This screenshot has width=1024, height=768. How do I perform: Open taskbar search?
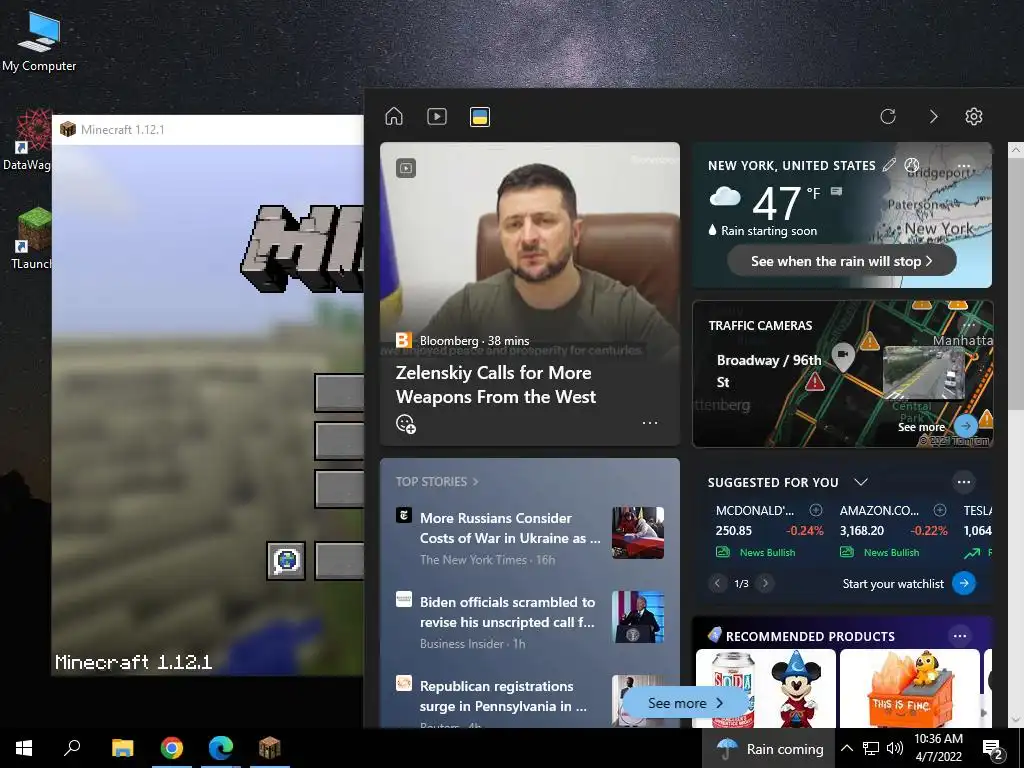tap(72, 748)
